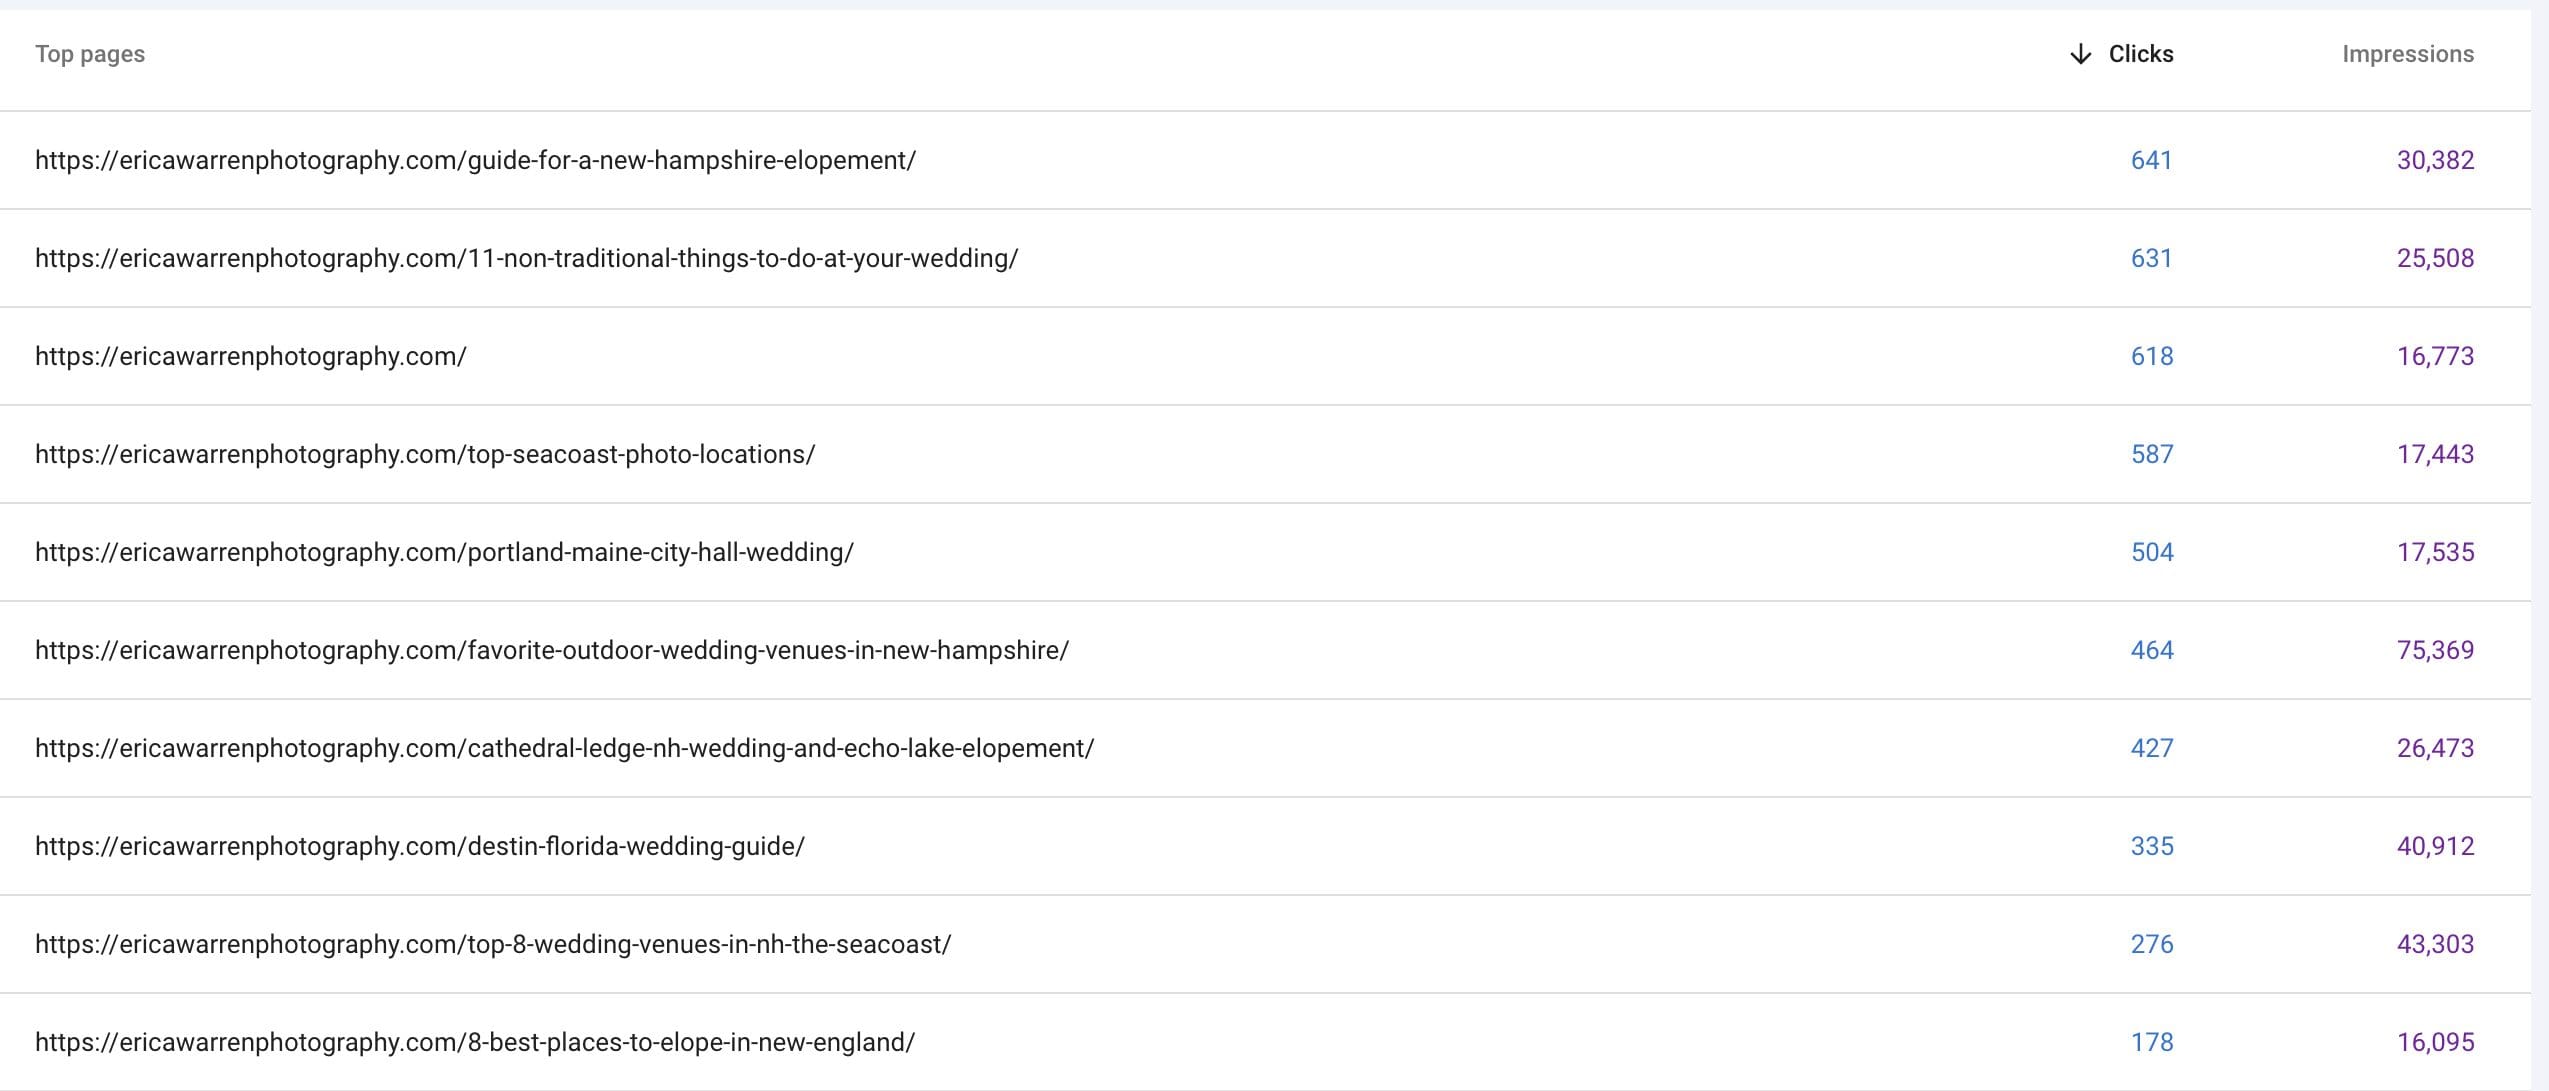The width and height of the screenshot is (2549, 1091).
Task: Select the cathedral-ledge-nh-wedding-and-echo-lake-elopement row
Action: tap(564, 748)
